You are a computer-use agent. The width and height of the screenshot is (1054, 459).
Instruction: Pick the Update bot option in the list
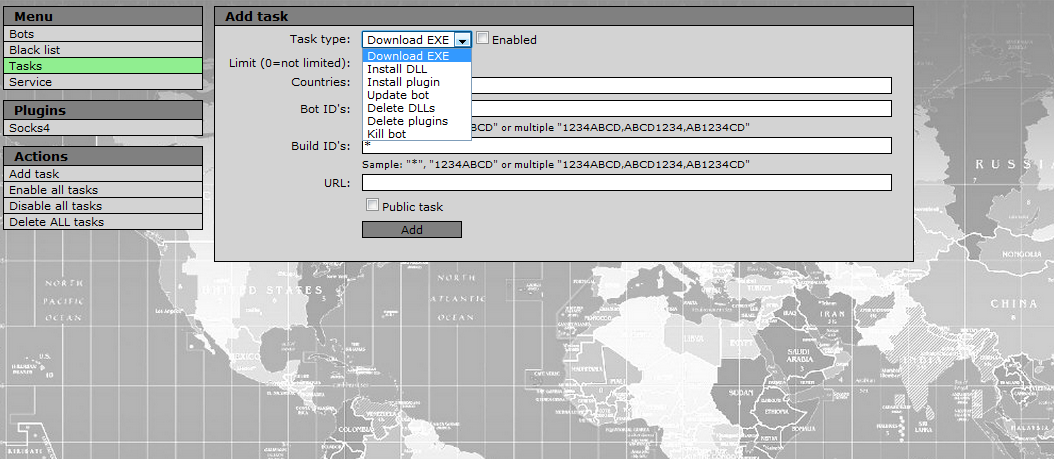(x=399, y=95)
